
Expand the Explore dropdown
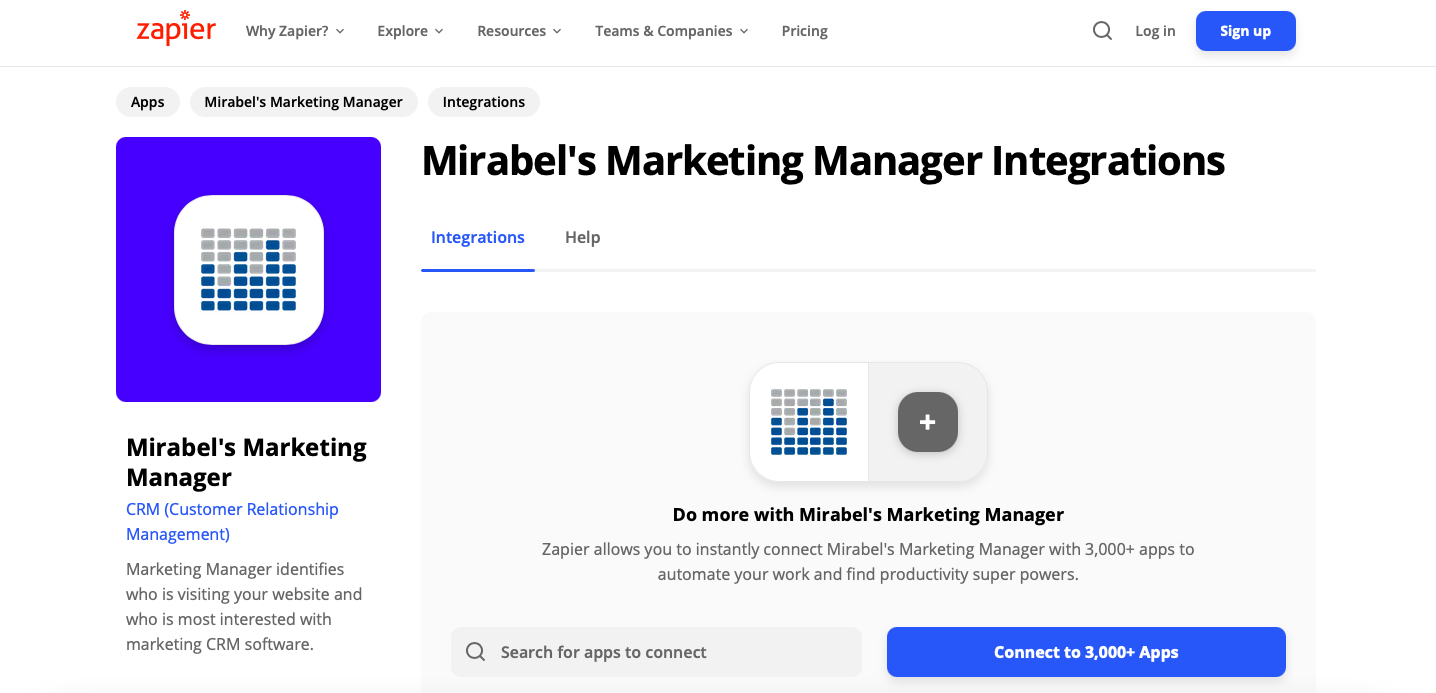pyautogui.click(x=410, y=31)
